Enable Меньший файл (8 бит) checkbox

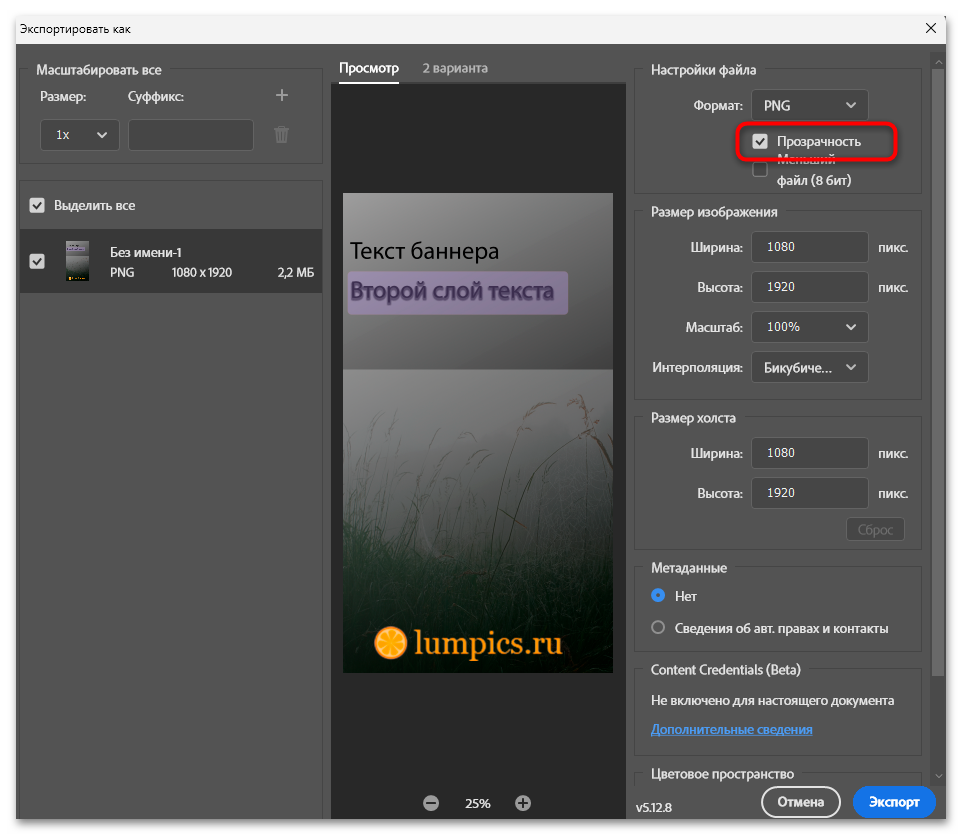(760, 169)
